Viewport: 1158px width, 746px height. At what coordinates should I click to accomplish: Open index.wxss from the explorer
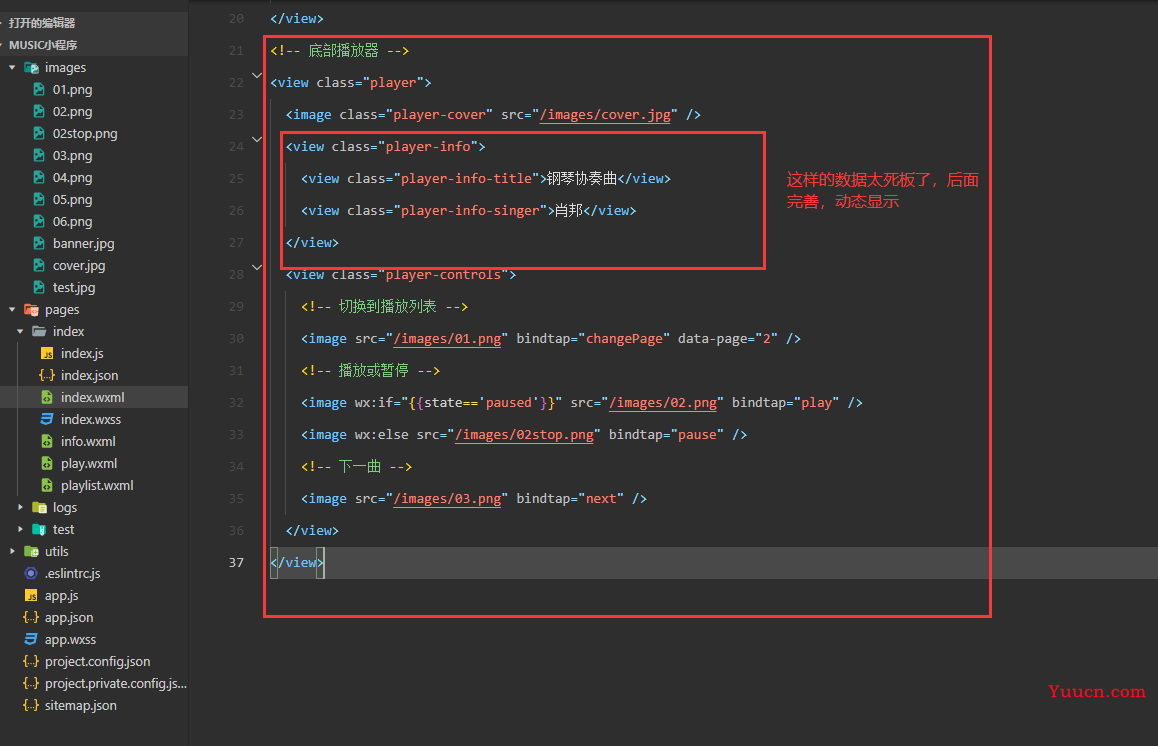click(91, 420)
